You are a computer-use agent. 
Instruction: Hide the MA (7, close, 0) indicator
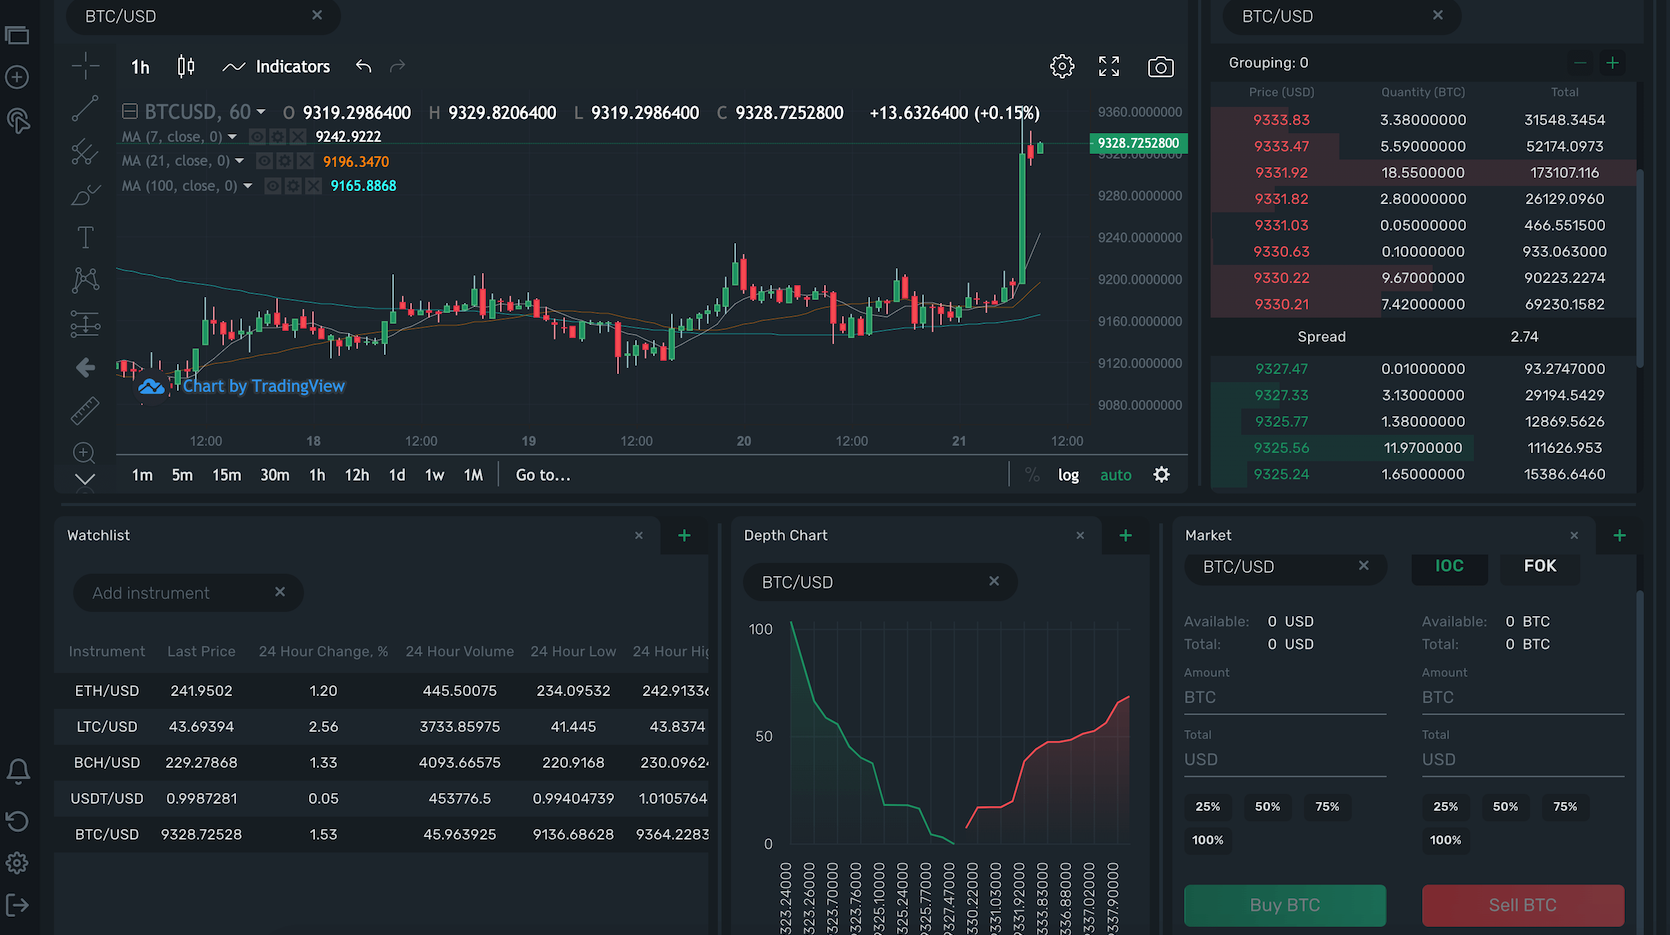pos(258,136)
